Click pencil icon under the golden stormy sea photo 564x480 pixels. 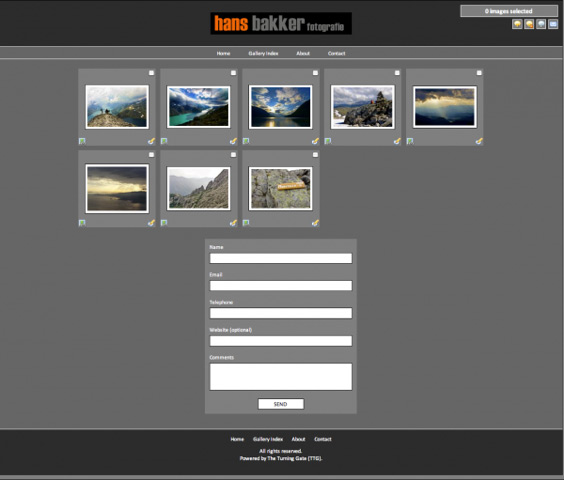point(151,223)
